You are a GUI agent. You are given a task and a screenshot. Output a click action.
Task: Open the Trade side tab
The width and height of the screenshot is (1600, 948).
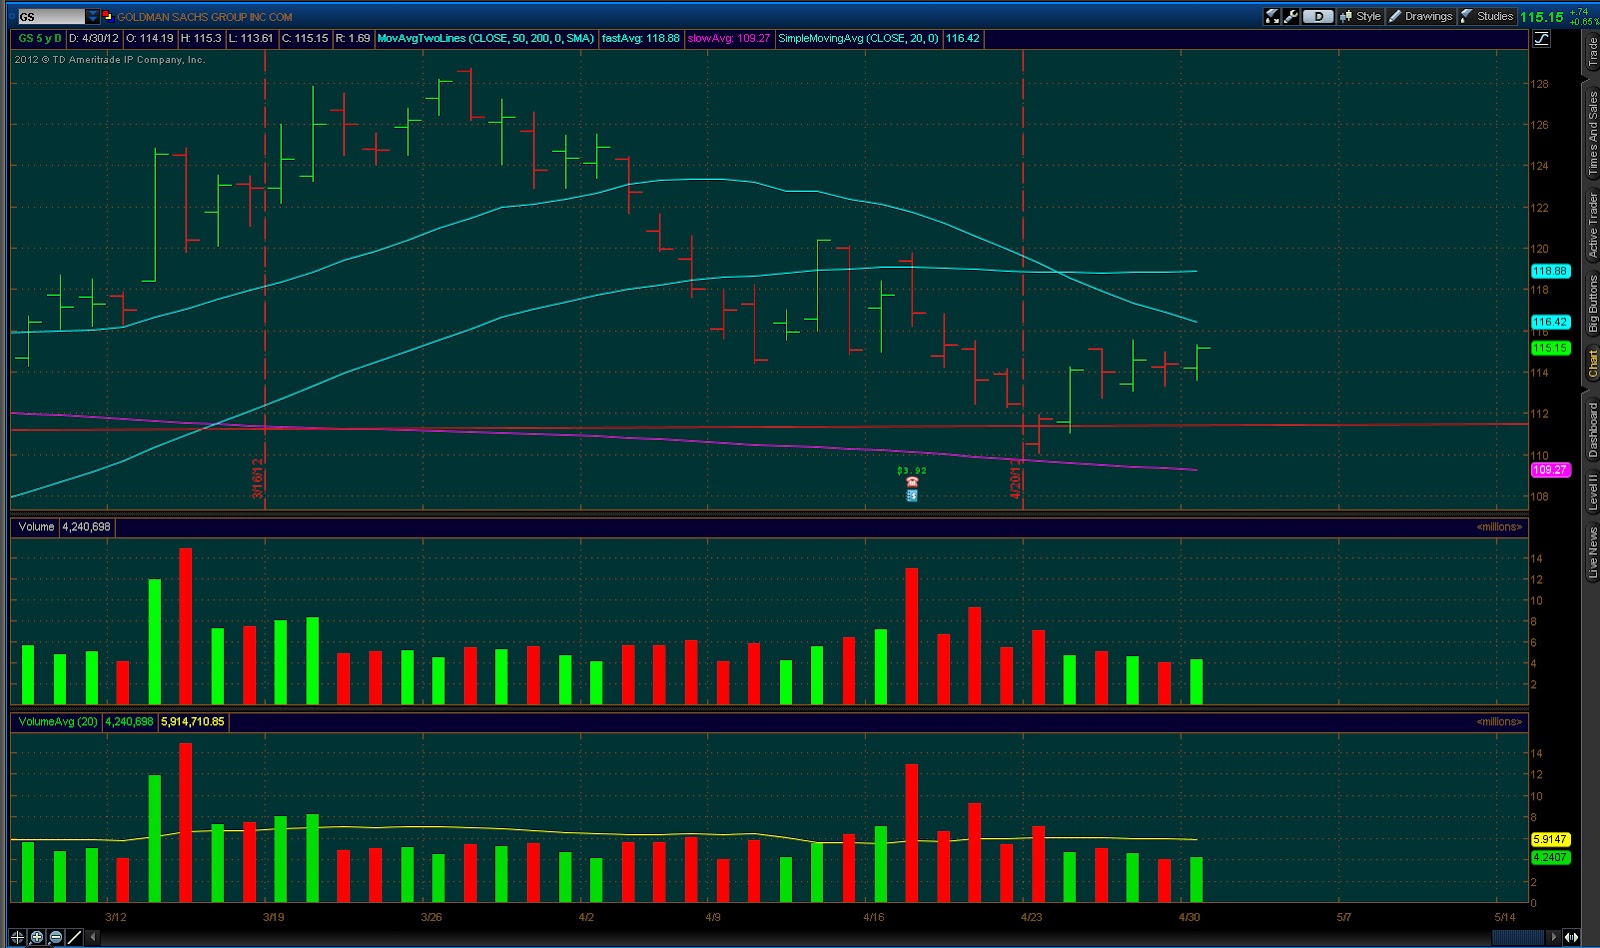[1592, 51]
